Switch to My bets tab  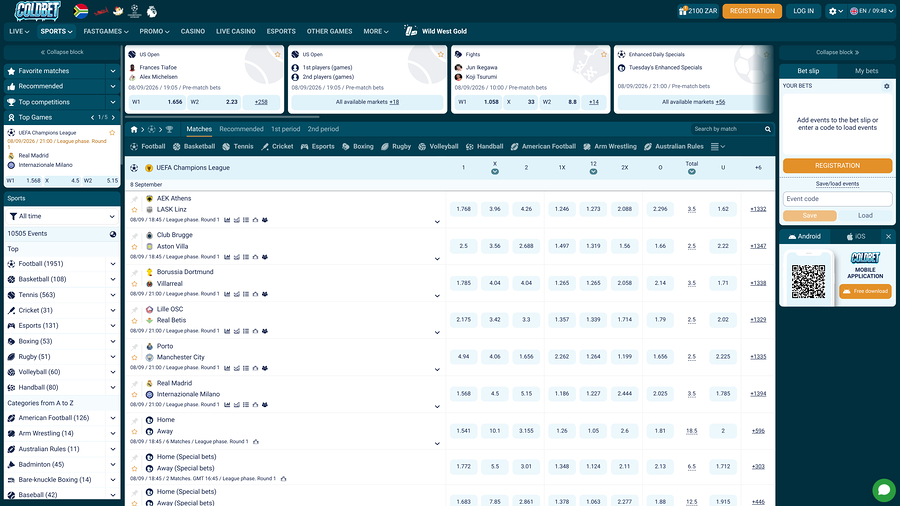point(866,71)
